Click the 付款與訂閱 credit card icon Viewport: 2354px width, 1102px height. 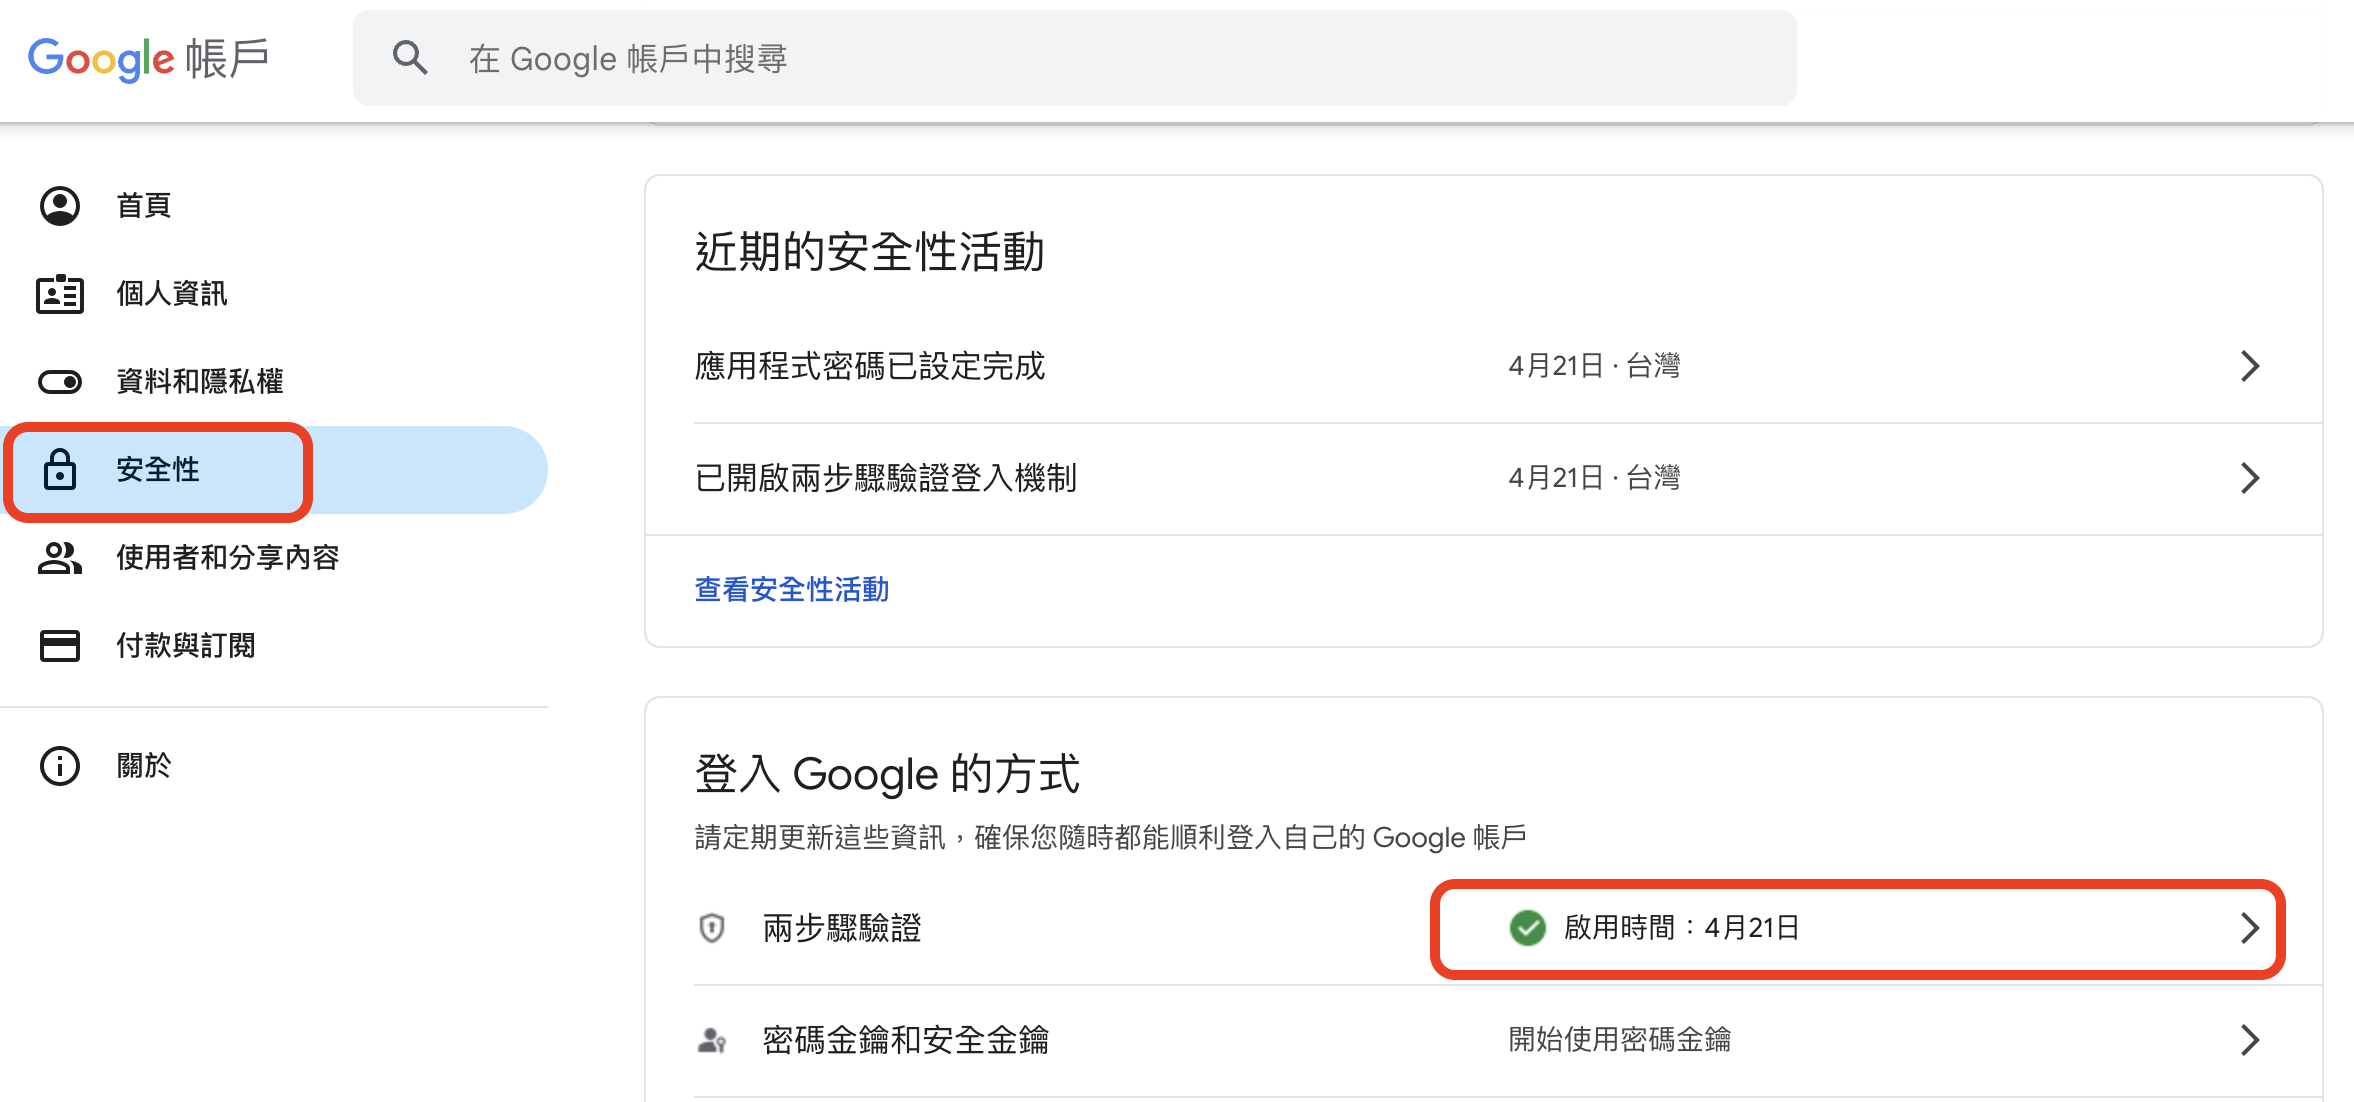pos(60,646)
